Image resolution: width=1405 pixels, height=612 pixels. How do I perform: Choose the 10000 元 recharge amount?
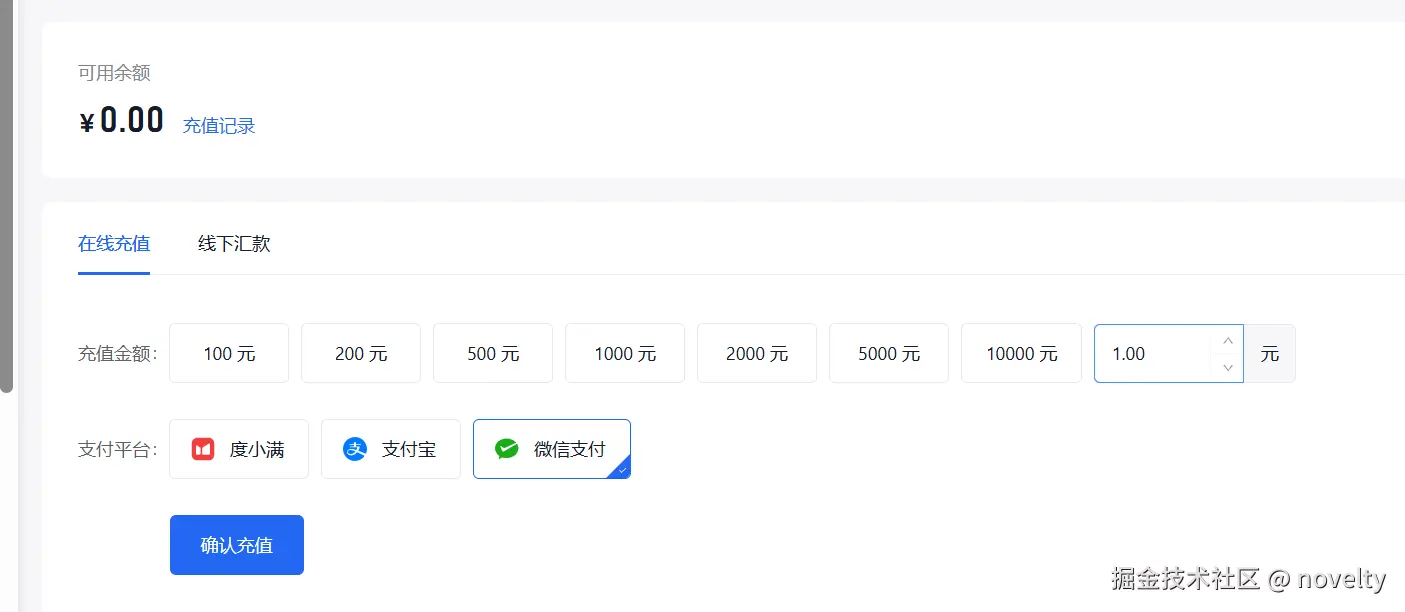pyautogui.click(x=1021, y=353)
